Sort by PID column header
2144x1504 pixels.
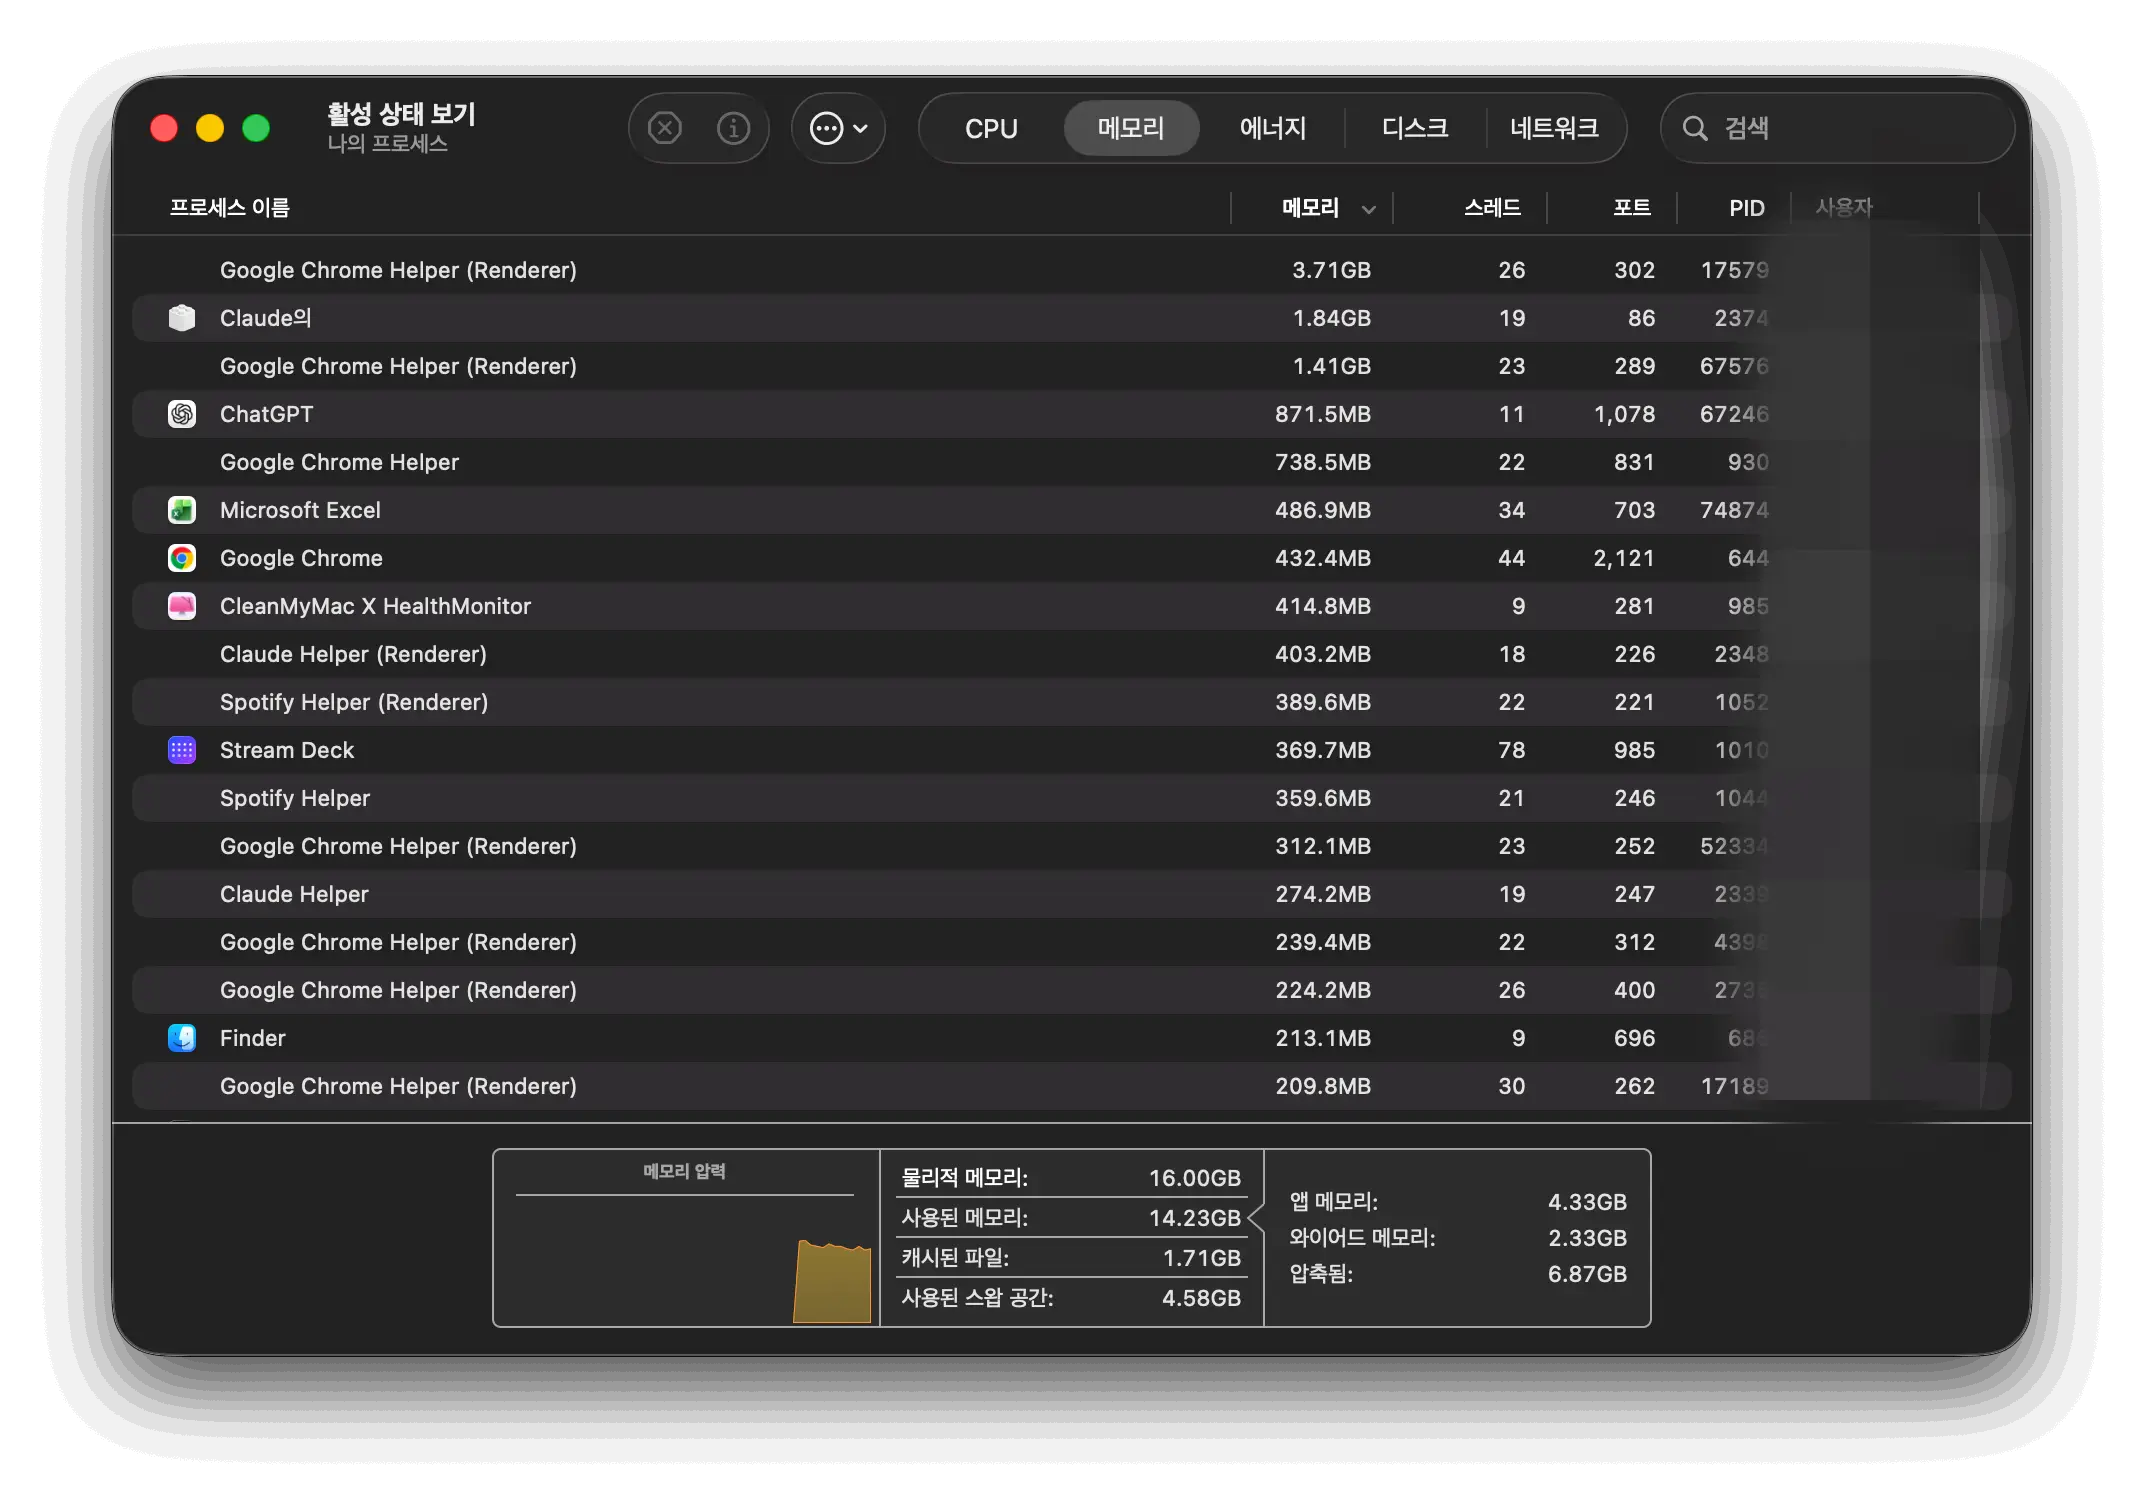tap(1747, 208)
